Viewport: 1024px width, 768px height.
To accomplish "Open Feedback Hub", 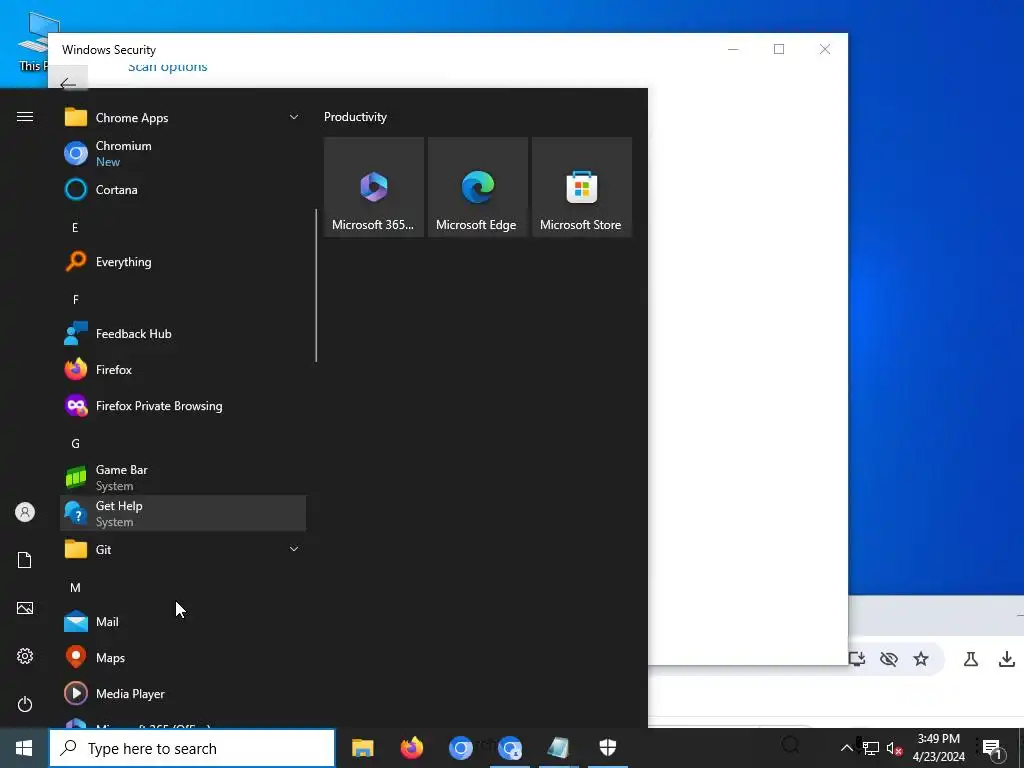I will tap(183, 334).
